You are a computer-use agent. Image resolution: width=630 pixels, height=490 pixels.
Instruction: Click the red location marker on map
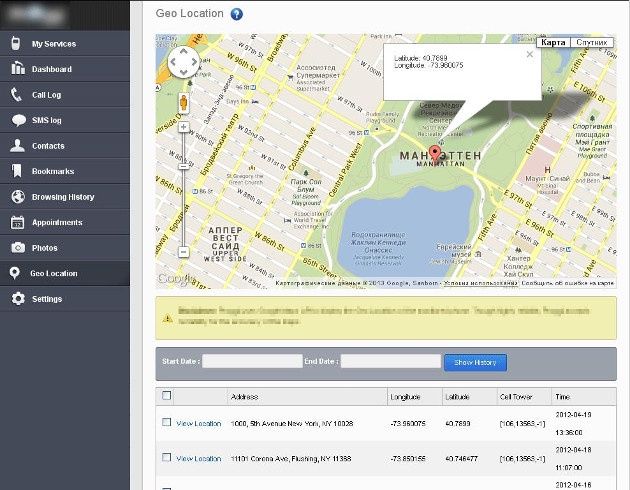pyautogui.click(x=434, y=154)
